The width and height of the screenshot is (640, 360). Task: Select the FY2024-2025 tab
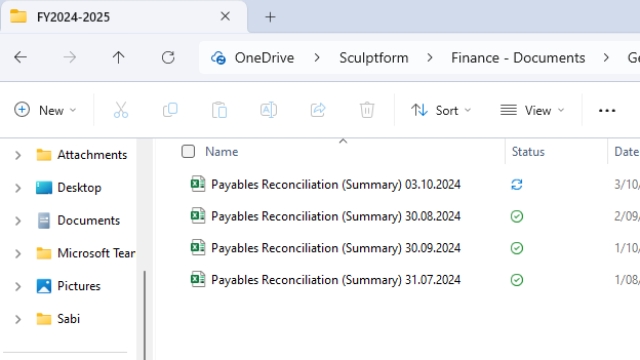[123, 17]
